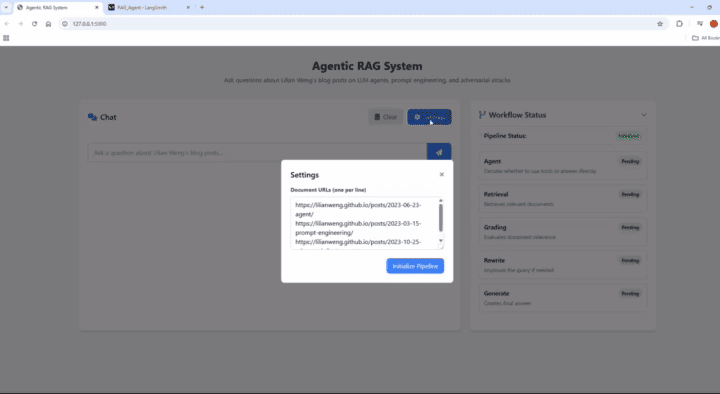720x394 pixels.
Task: Open the browser extensions menu
Action: (679, 24)
